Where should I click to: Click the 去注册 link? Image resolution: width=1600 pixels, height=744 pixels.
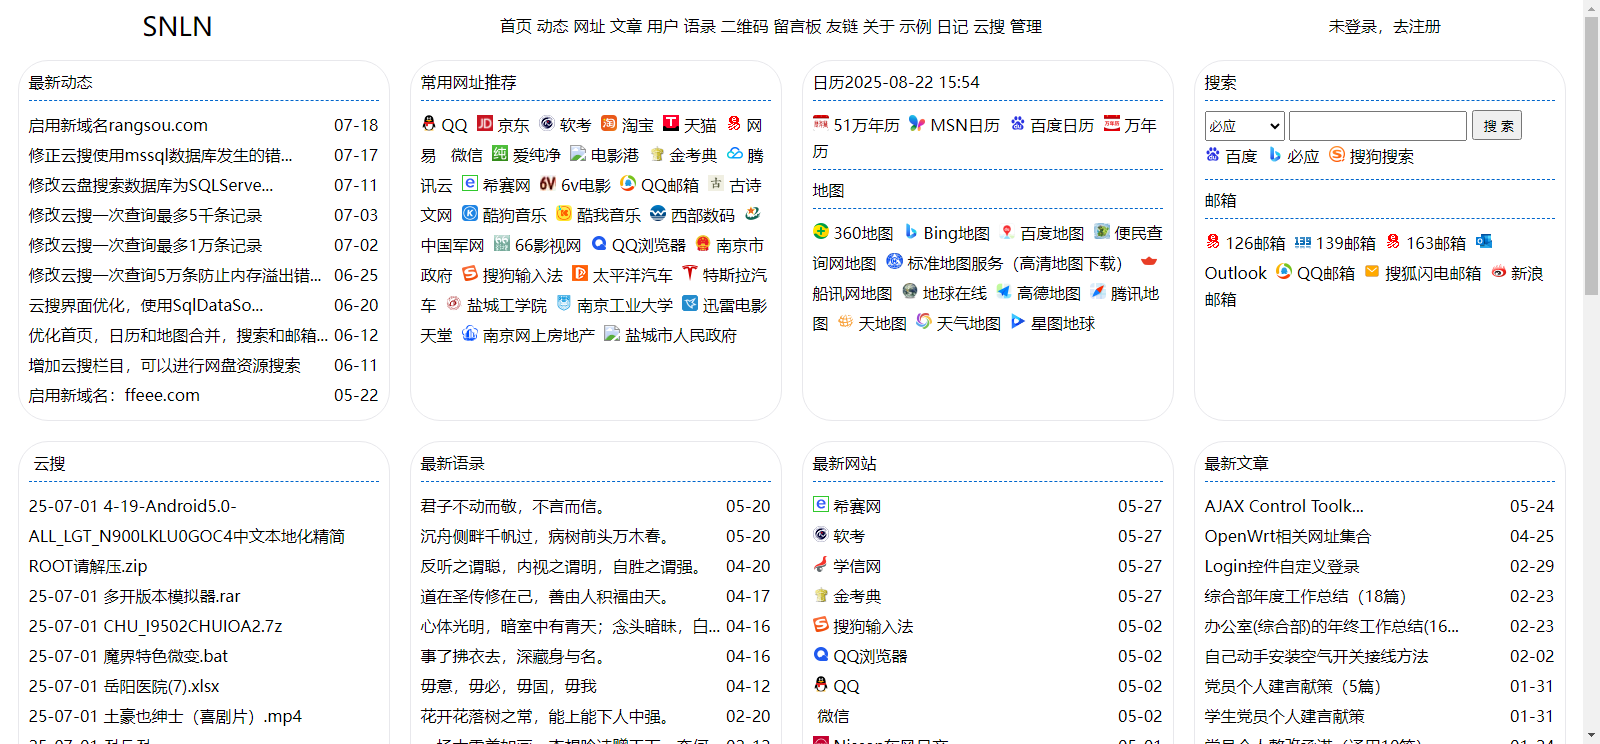coord(1417,27)
